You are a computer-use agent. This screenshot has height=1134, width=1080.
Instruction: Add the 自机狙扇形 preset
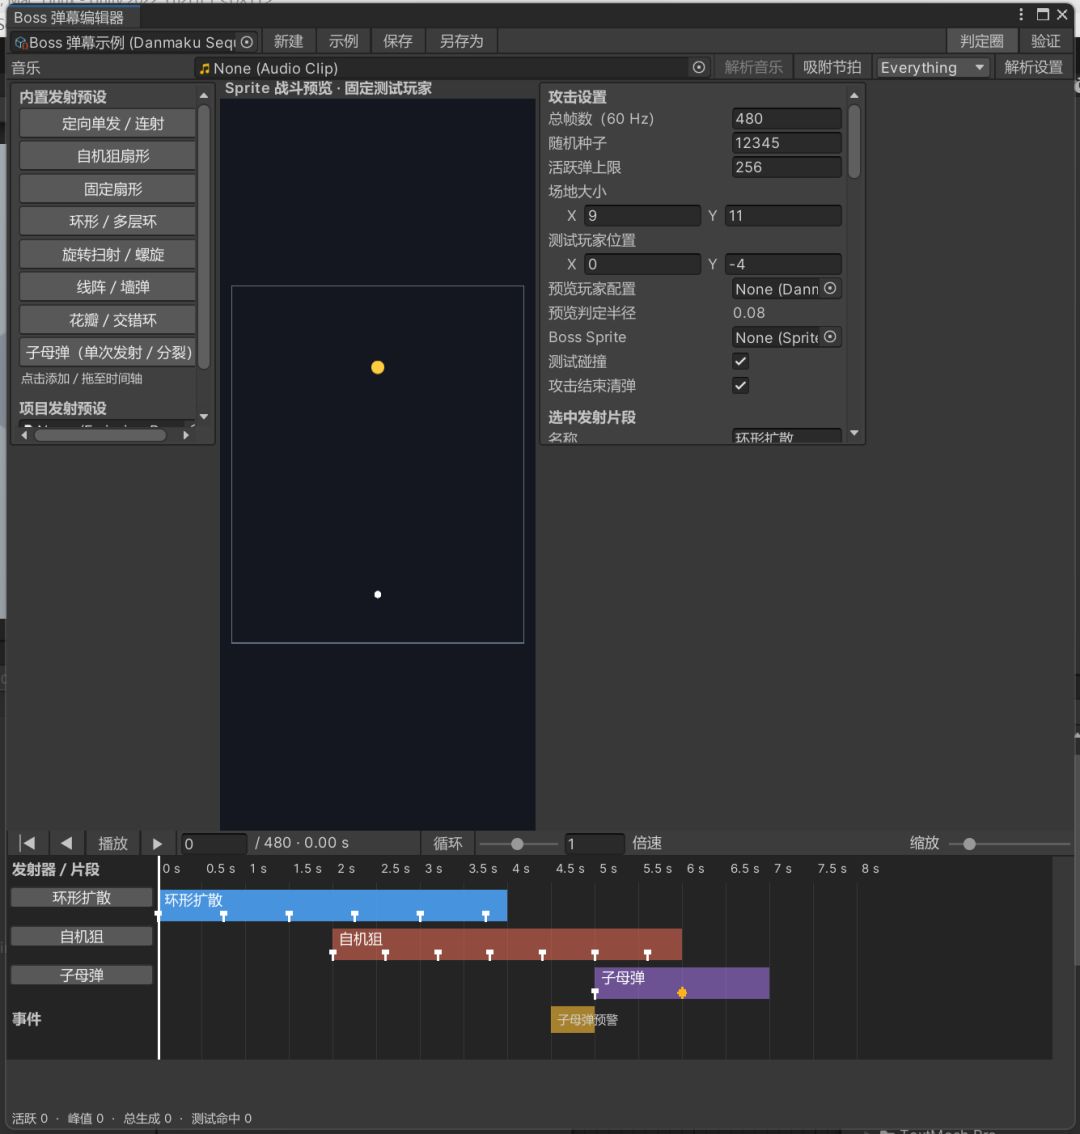[x=107, y=156]
